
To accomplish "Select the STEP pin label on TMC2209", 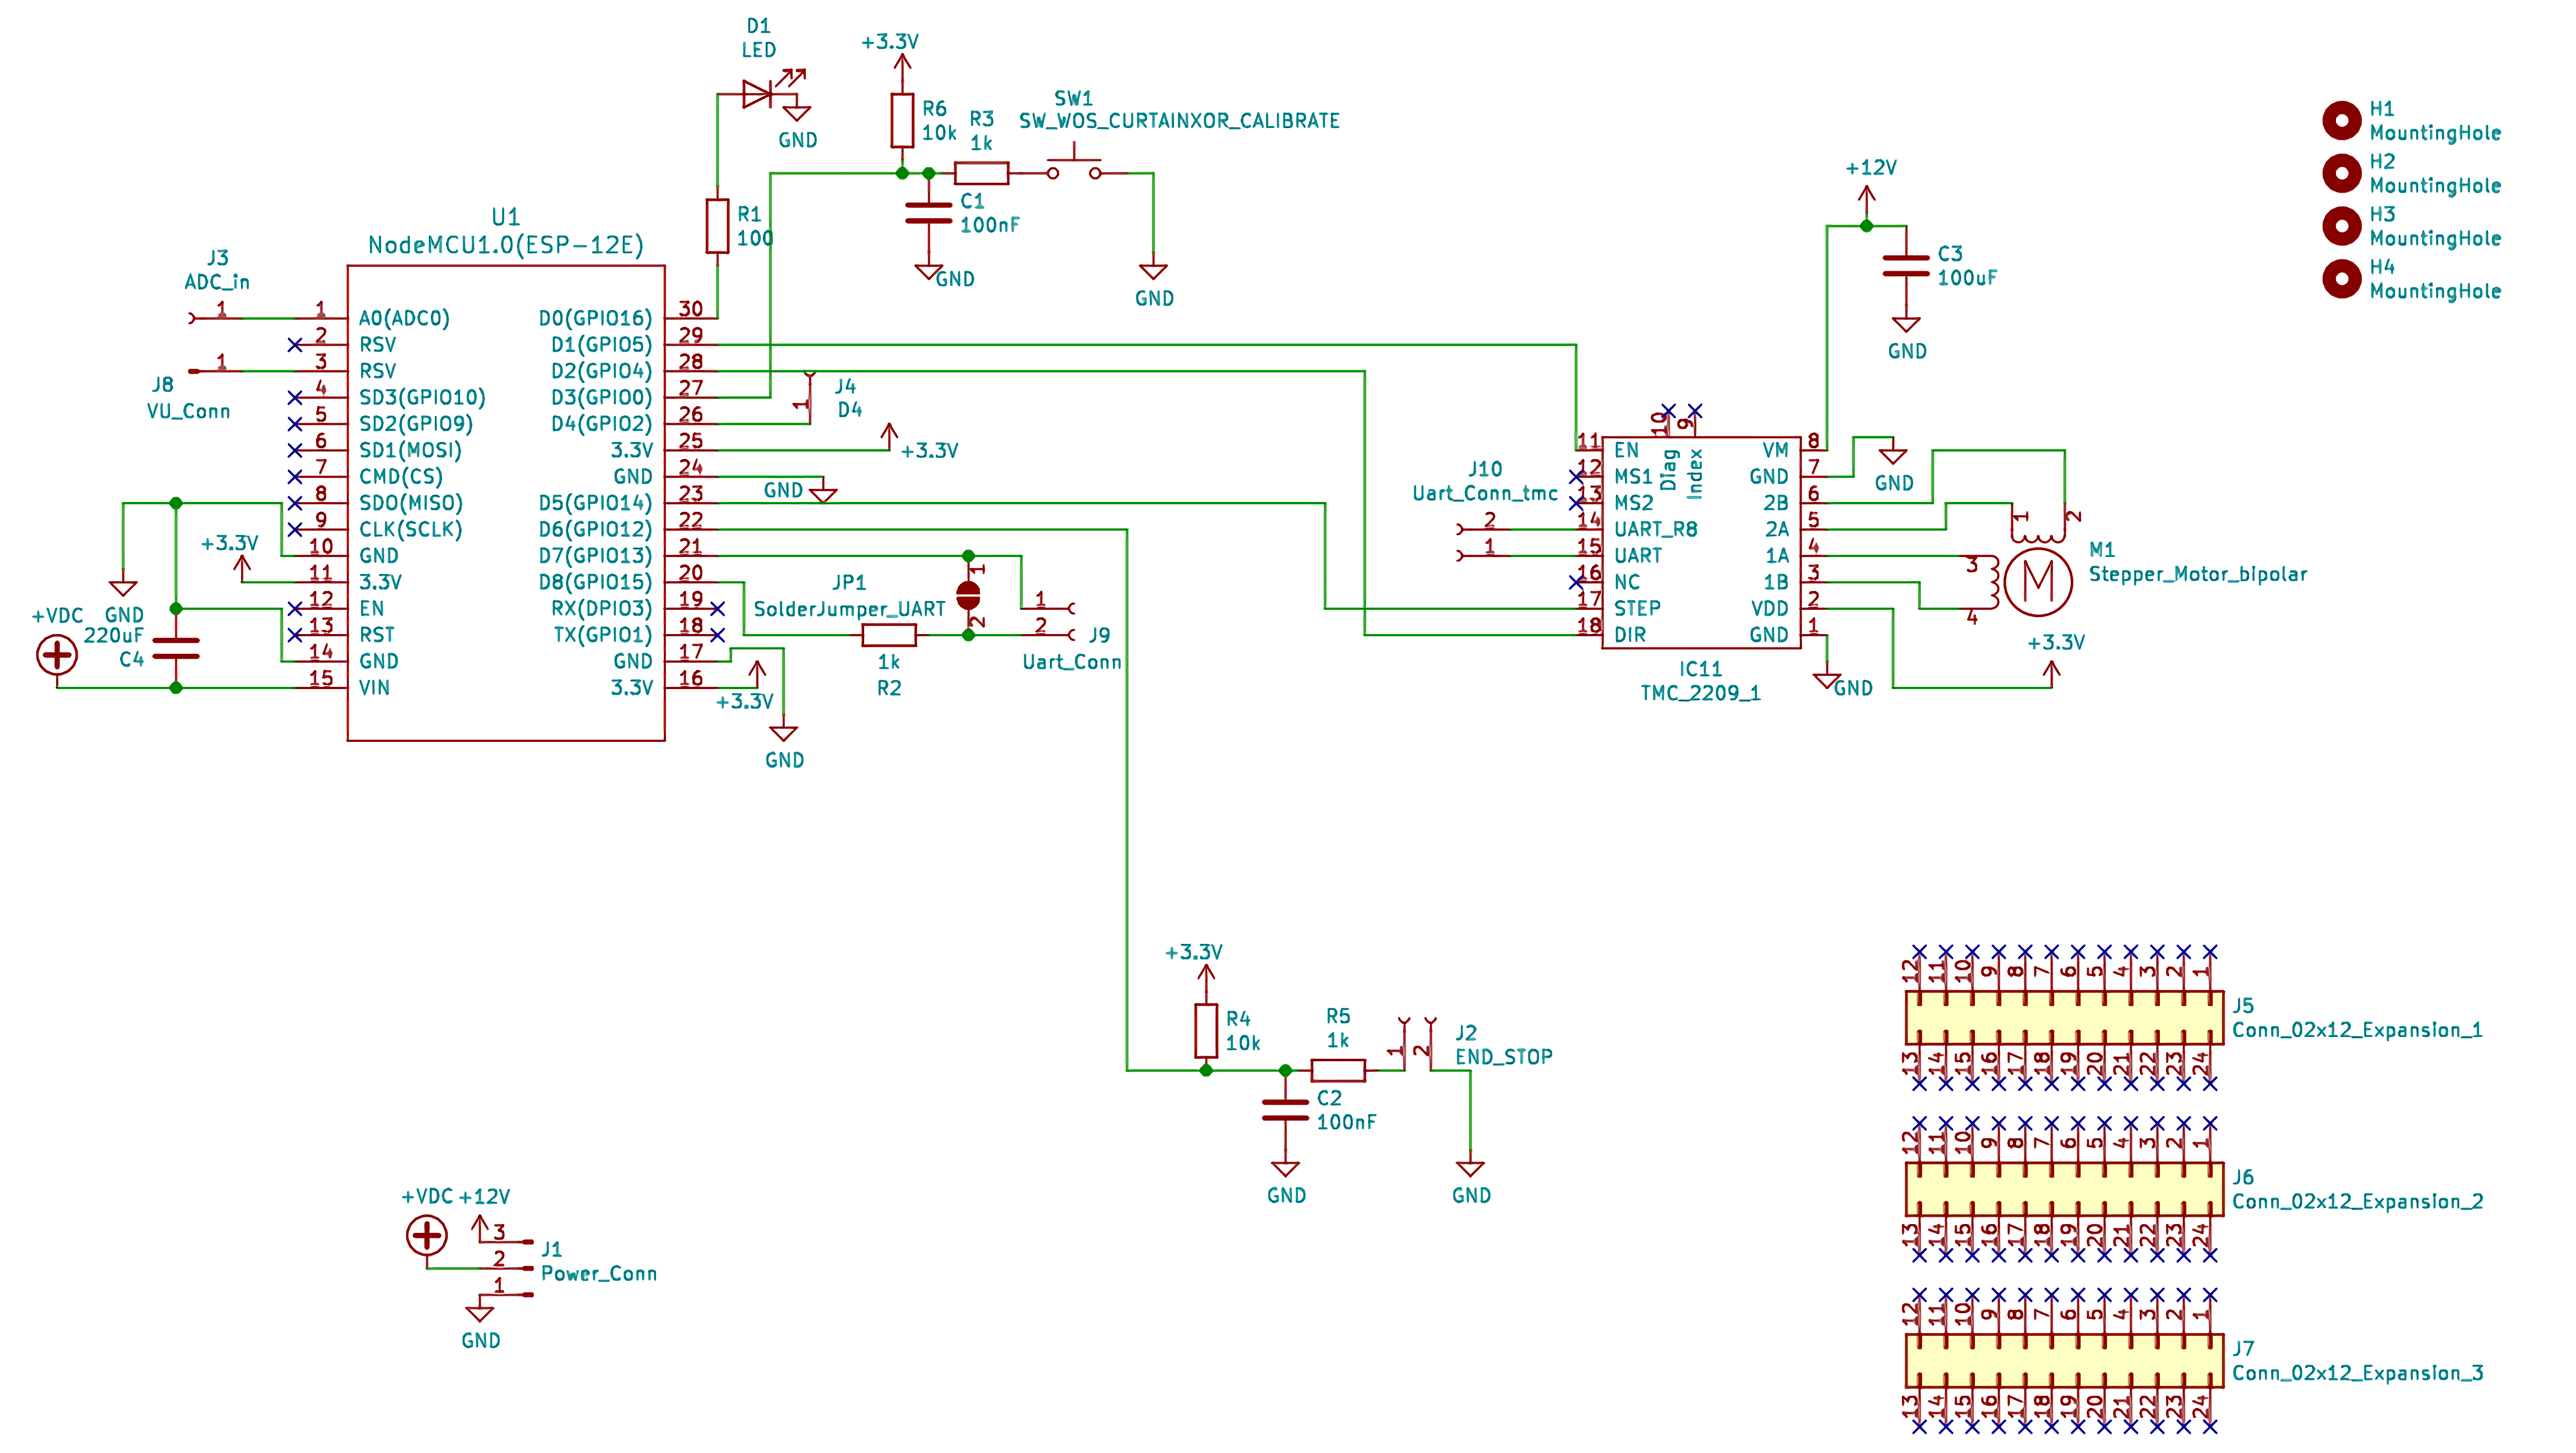I will pyautogui.click(x=1636, y=608).
